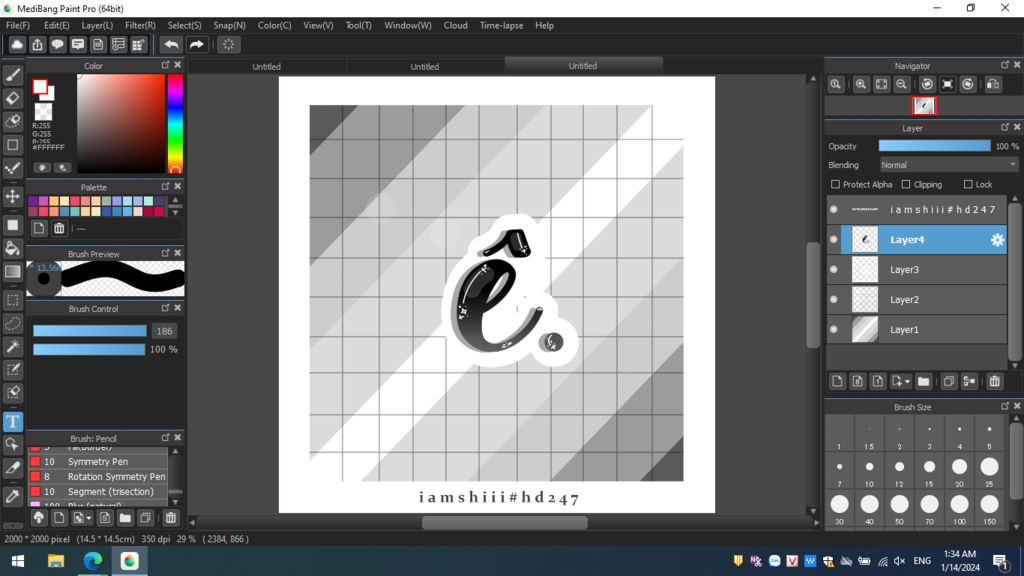Screen dimensions: 1024x576
Task: Select the Brush tool in left toolbar
Action: pyautogui.click(x=12, y=75)
